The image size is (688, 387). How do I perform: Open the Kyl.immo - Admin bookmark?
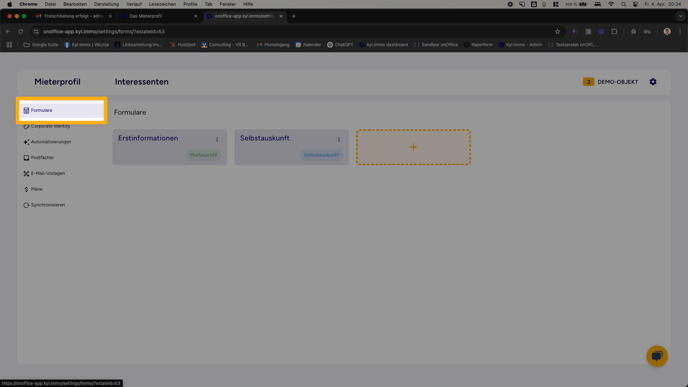point(520,45)
